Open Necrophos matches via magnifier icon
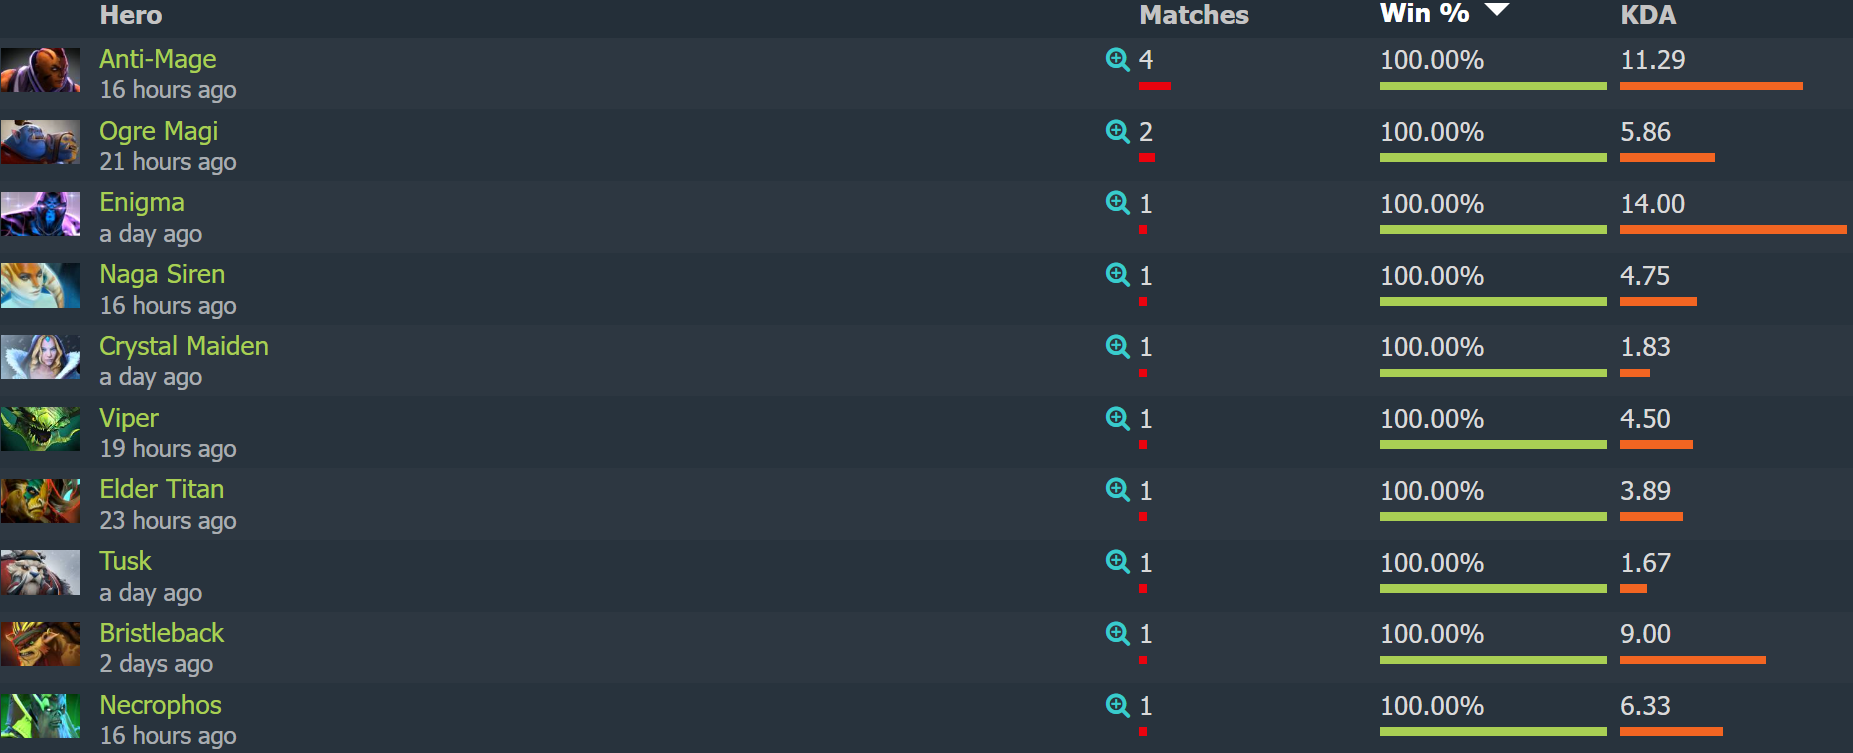 (x=1117, y=705)
